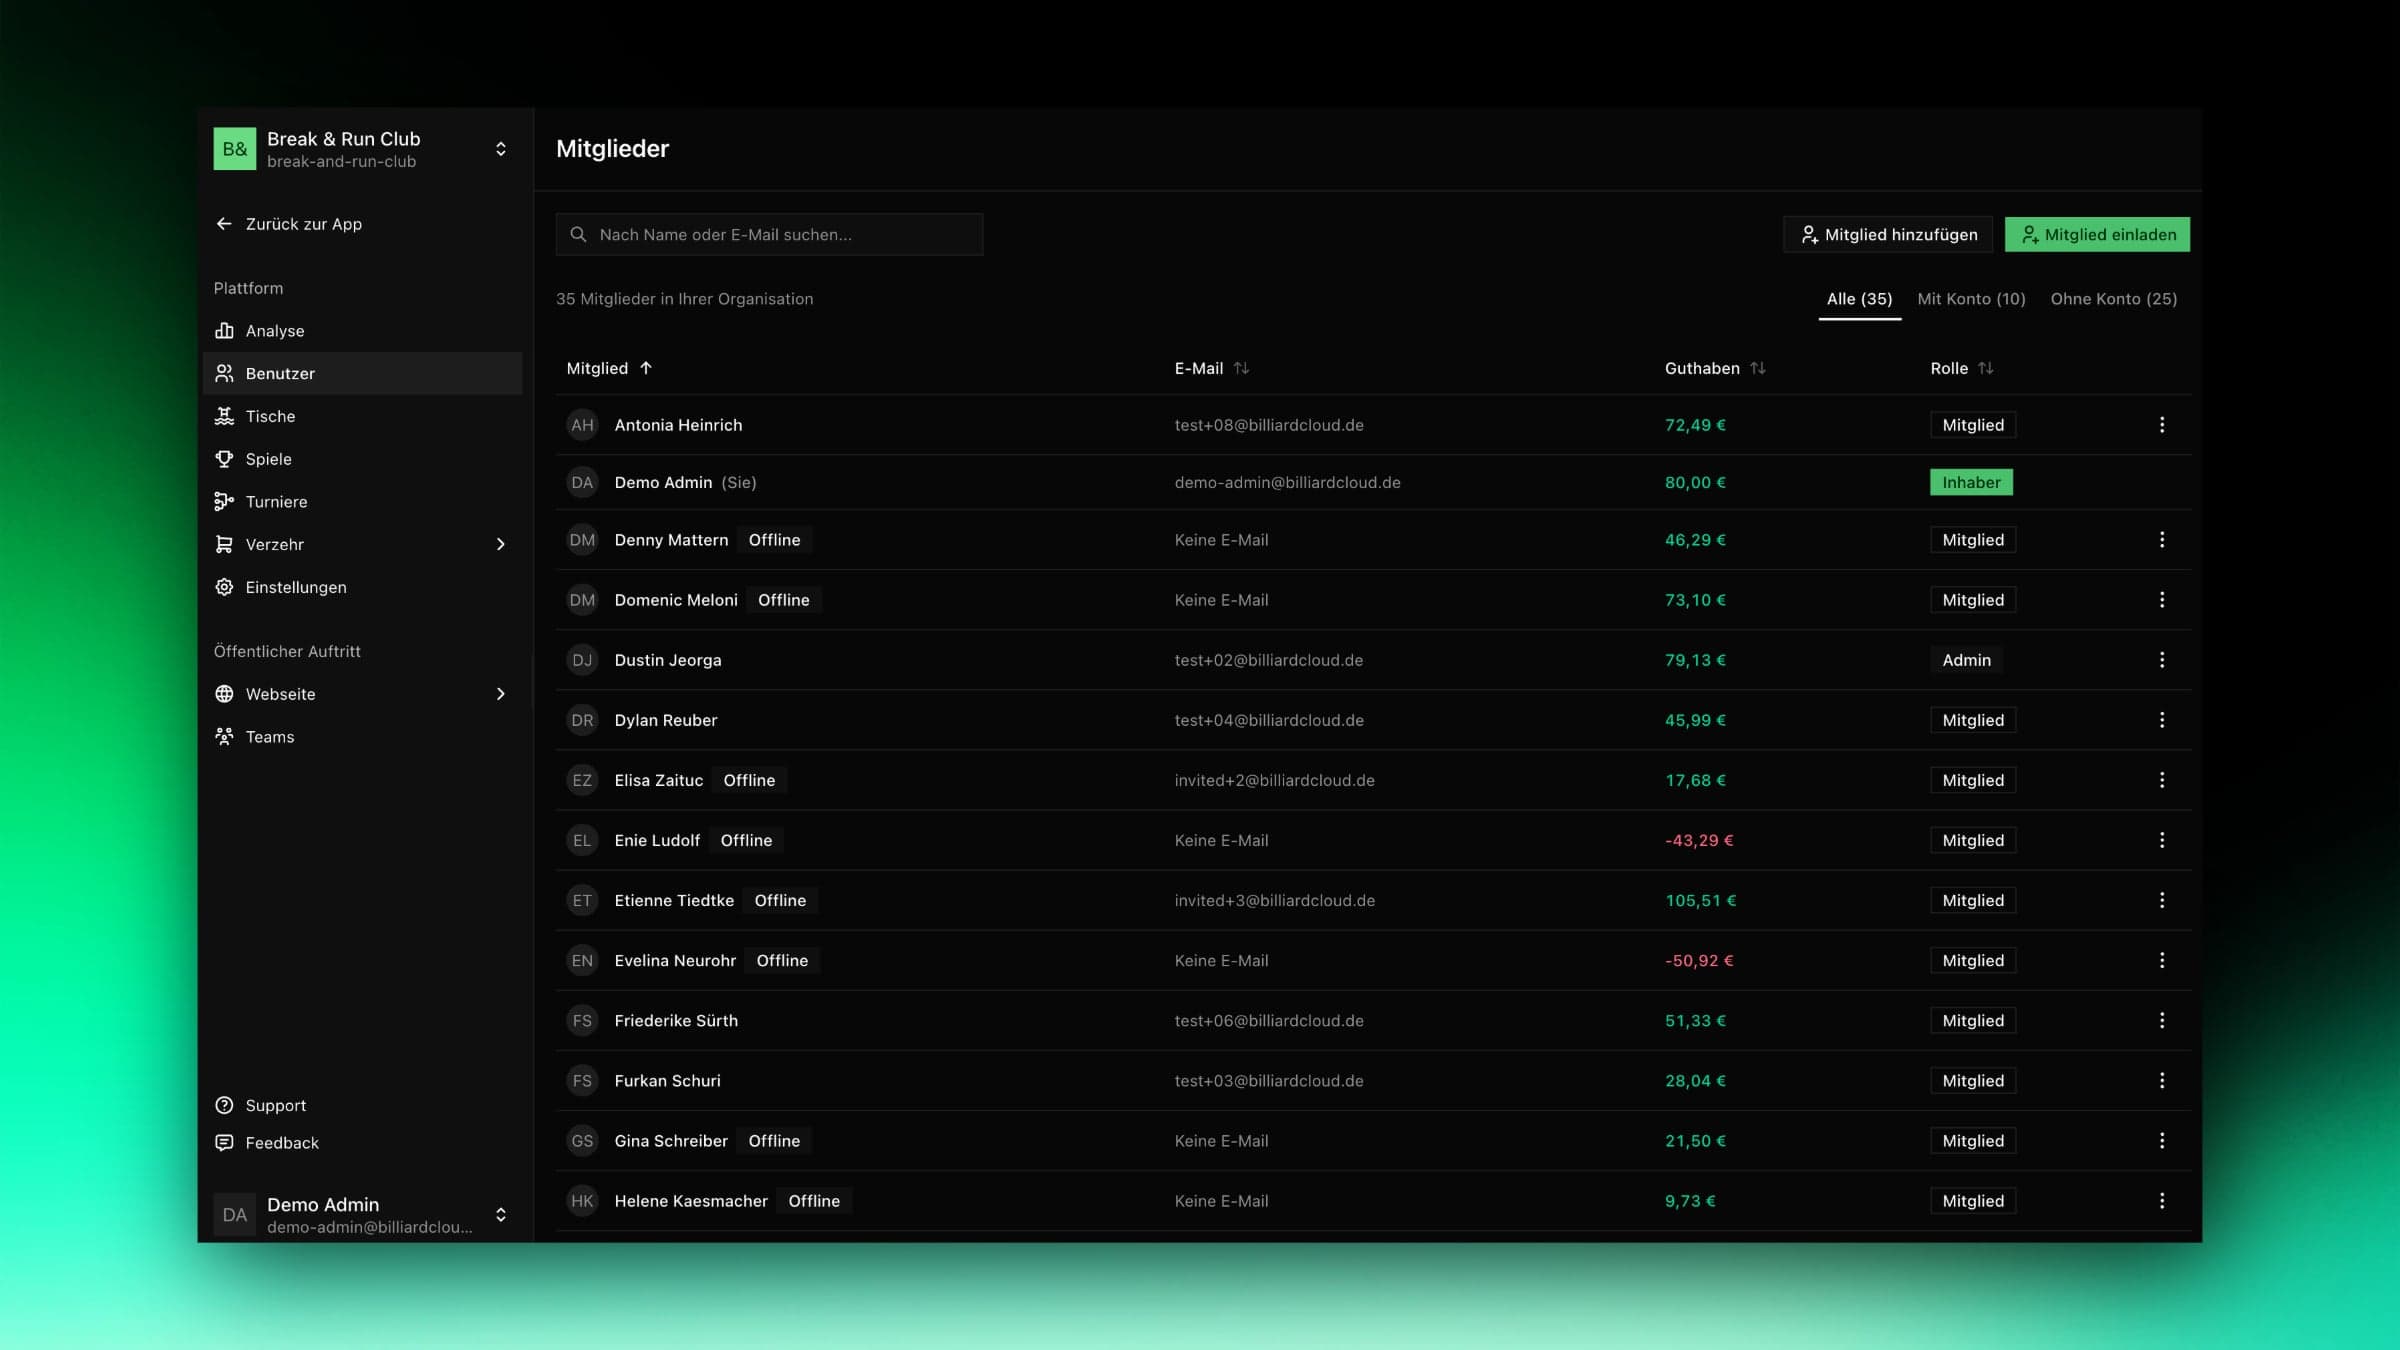
Task: Open actions menu for Elisa Zaituc
Action: tap(2162, 780)
